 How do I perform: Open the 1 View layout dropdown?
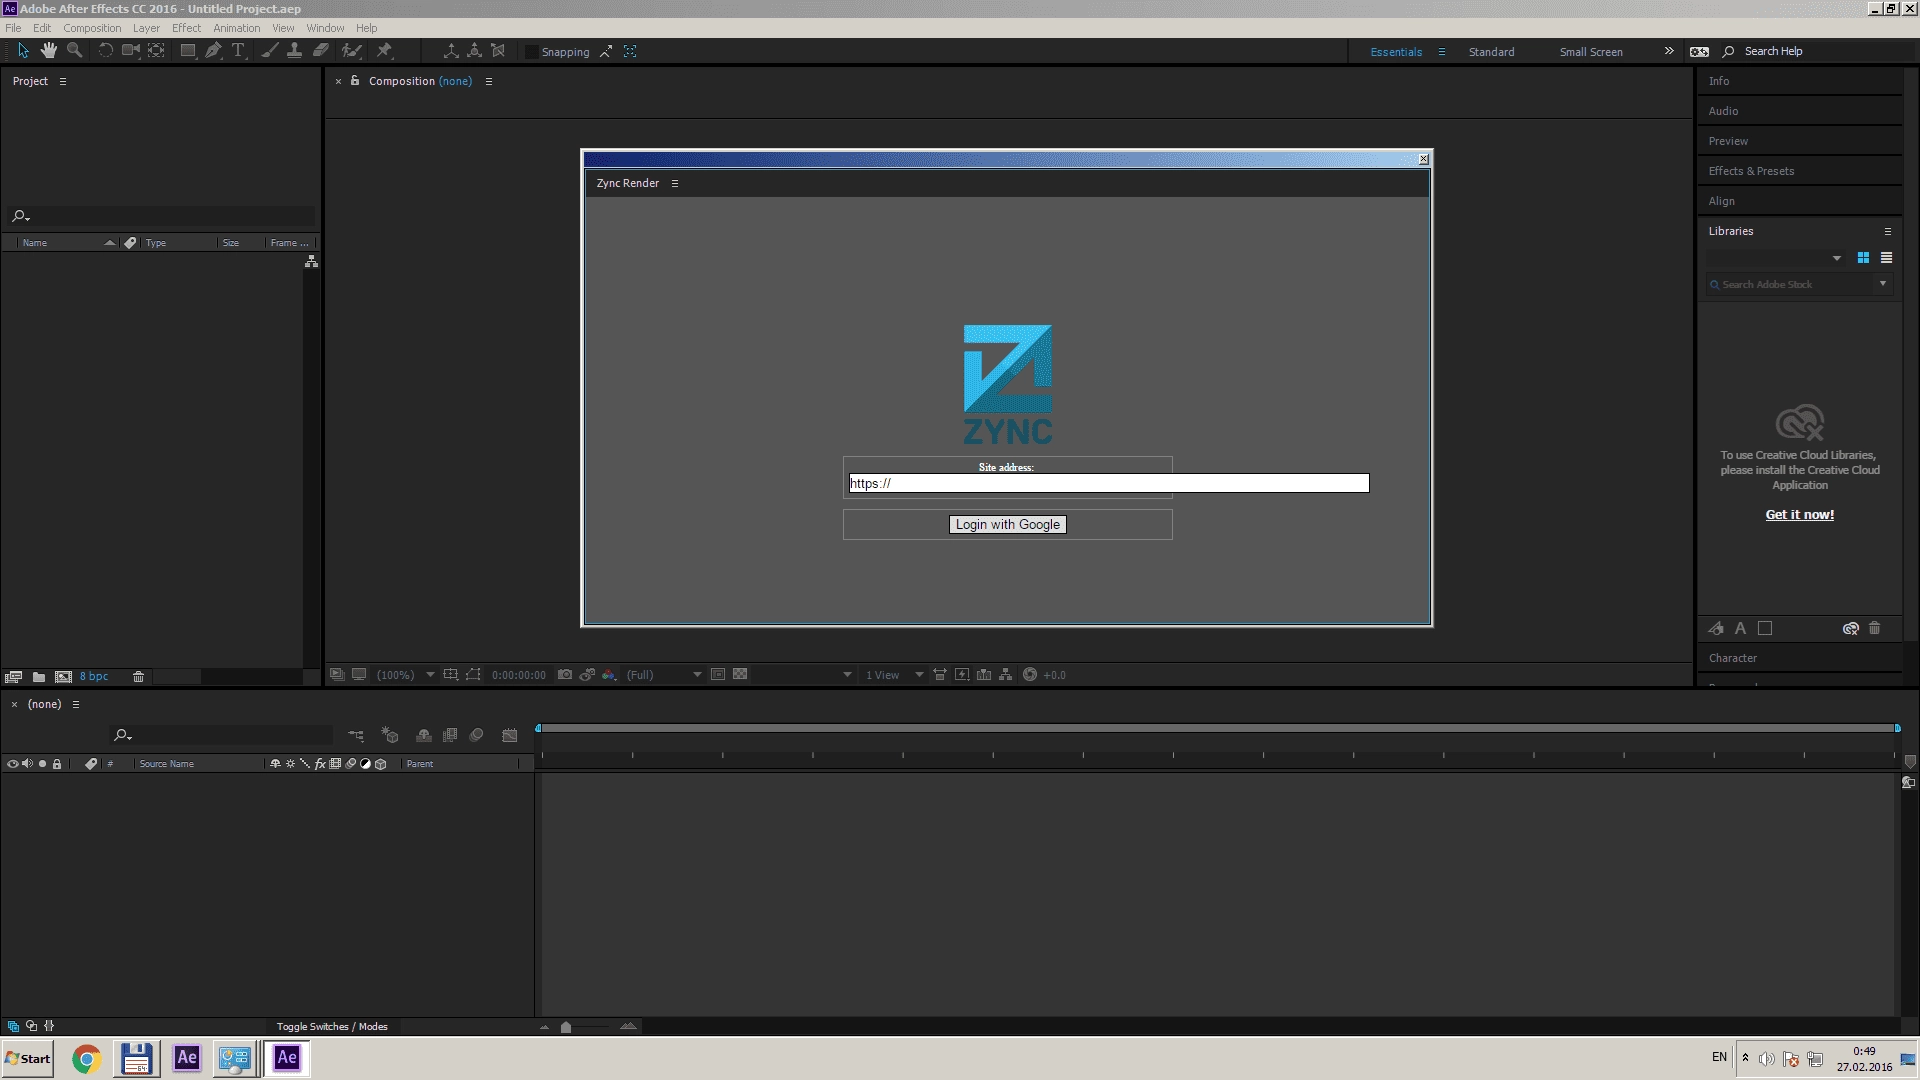coord(894,675)
